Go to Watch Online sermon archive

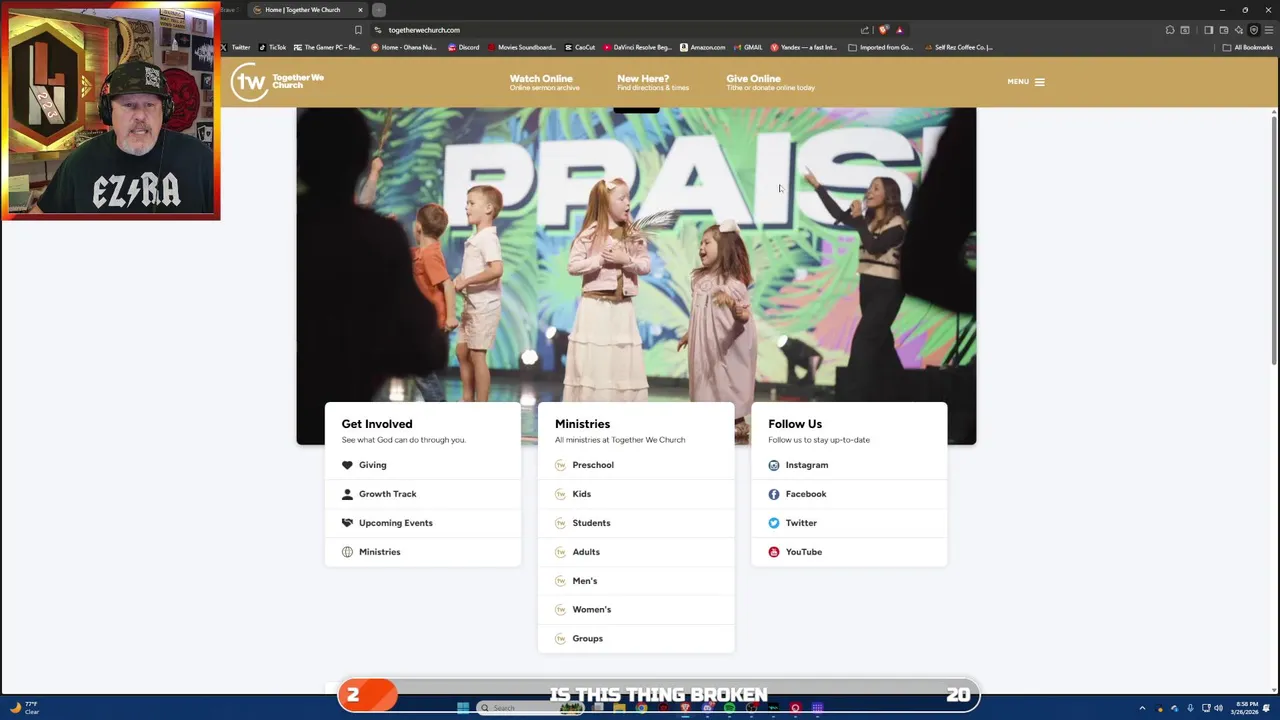coord(544,82)
